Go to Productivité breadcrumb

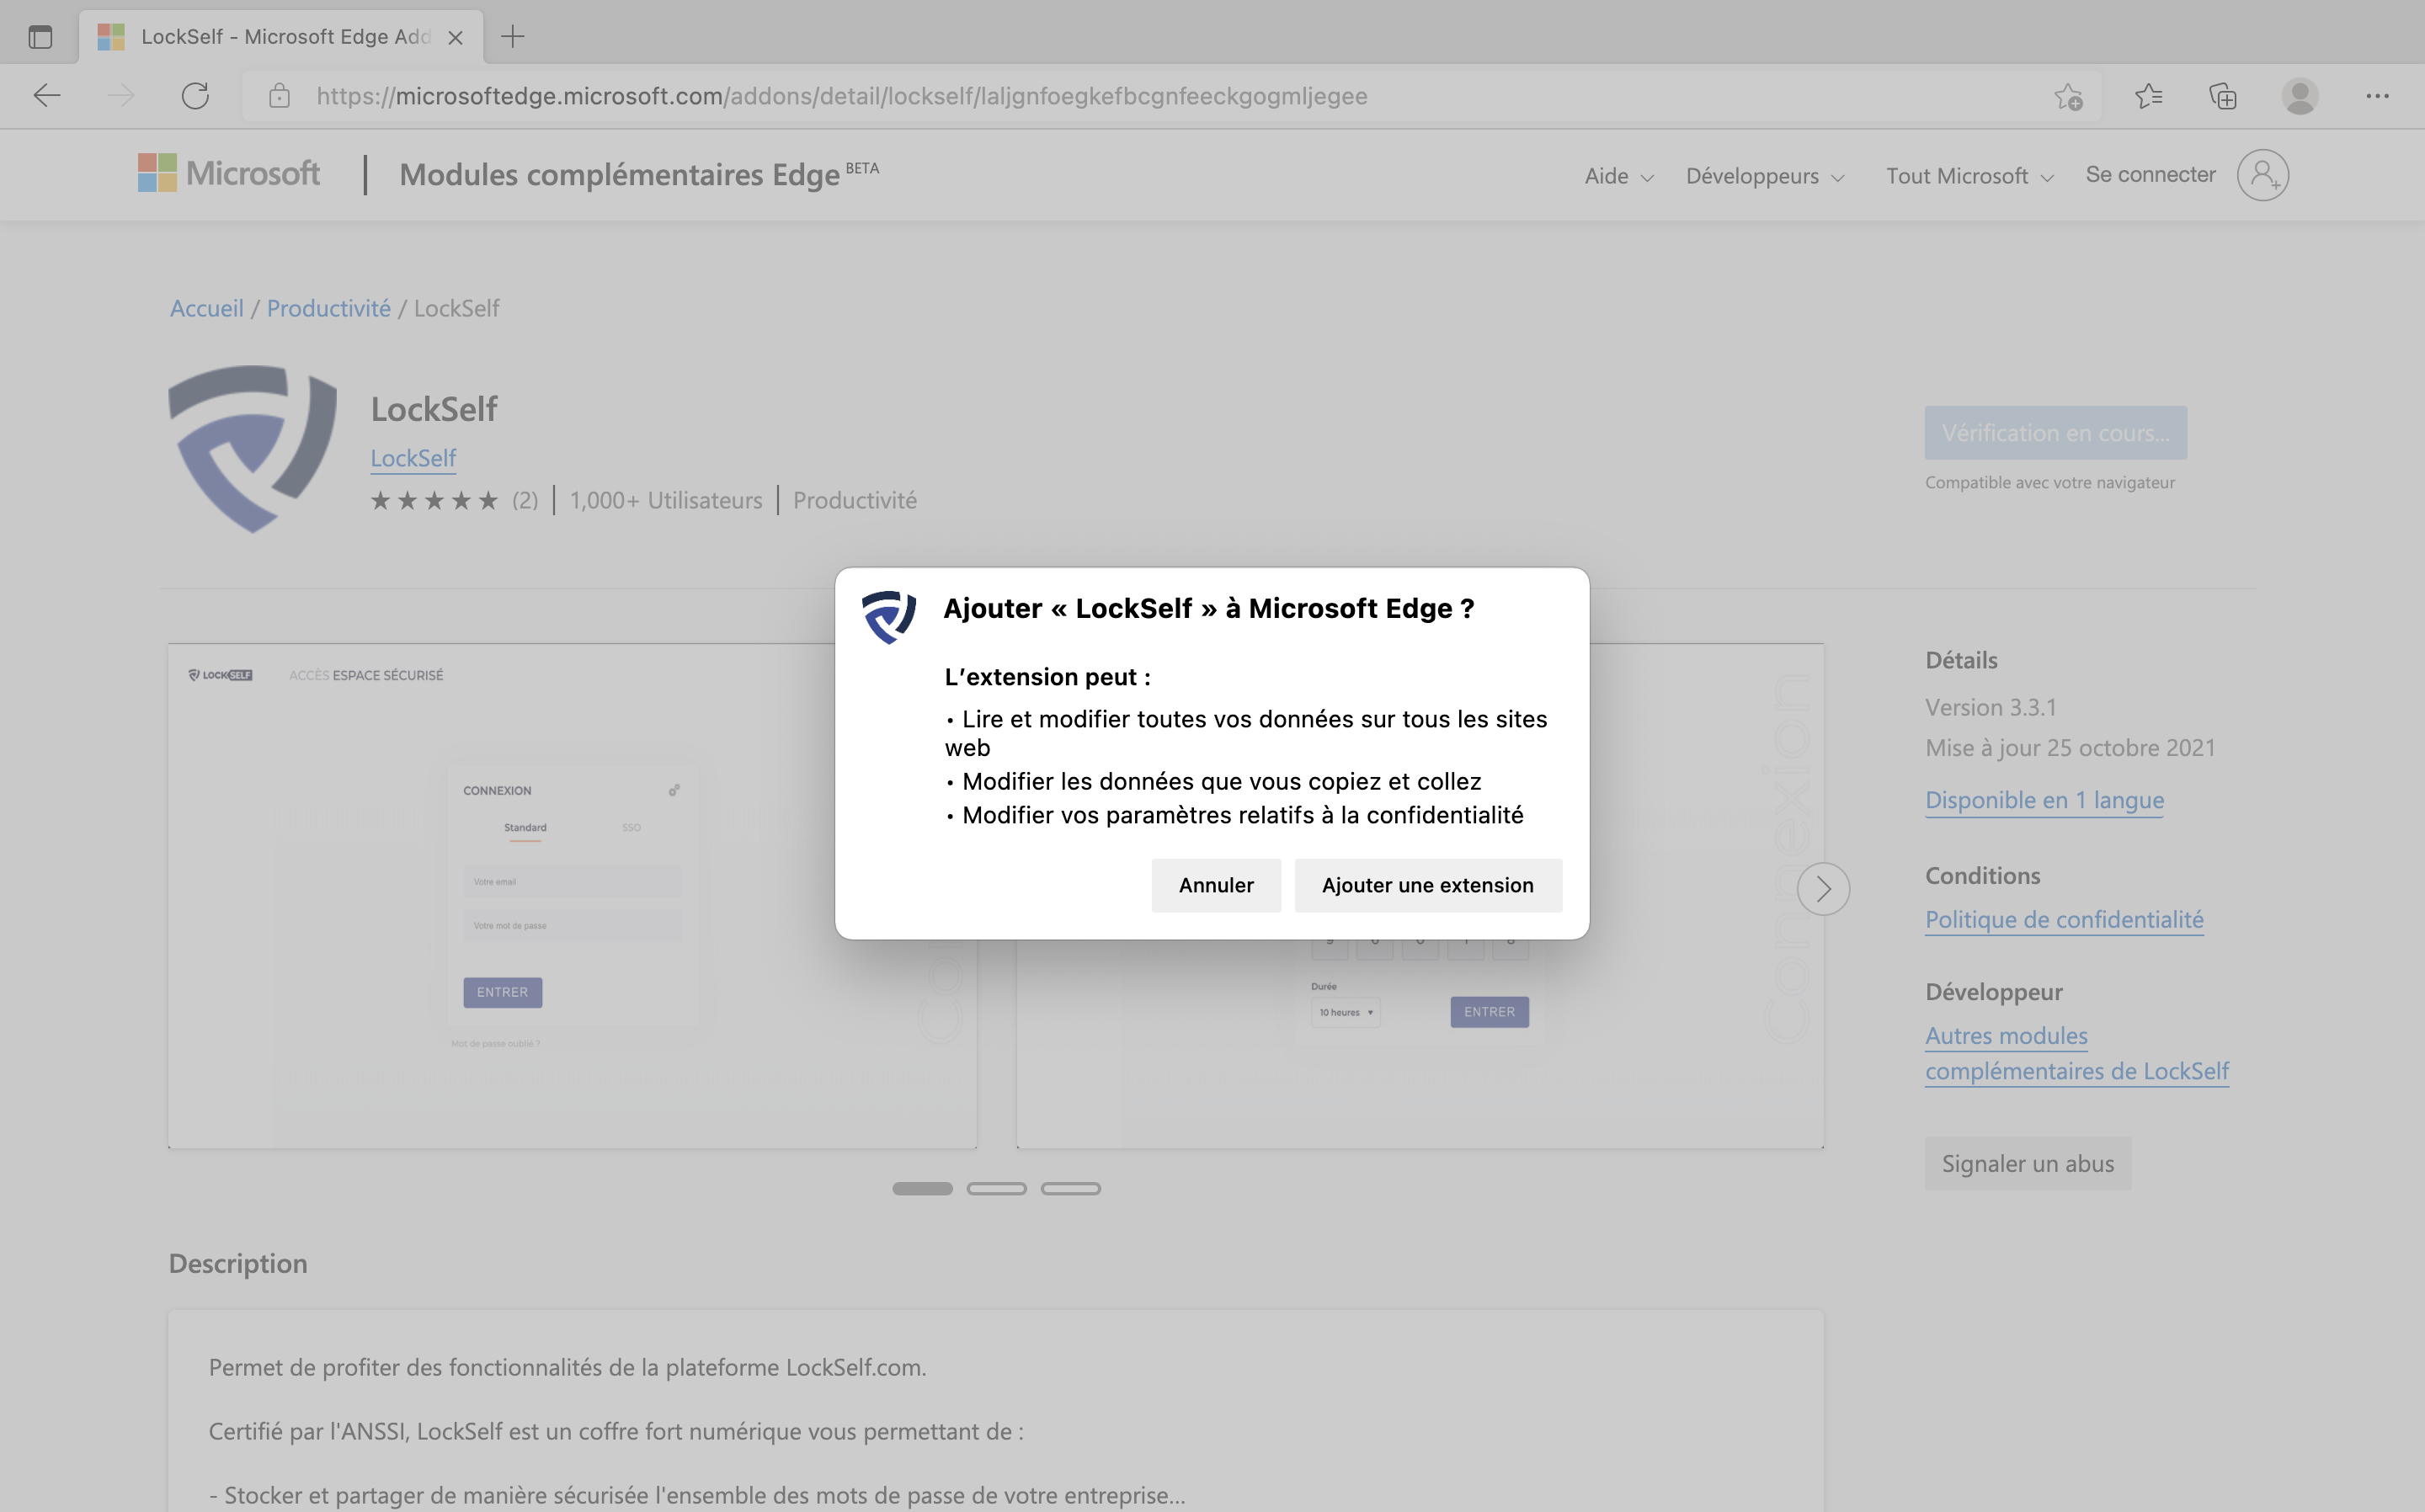pos(328,308)
